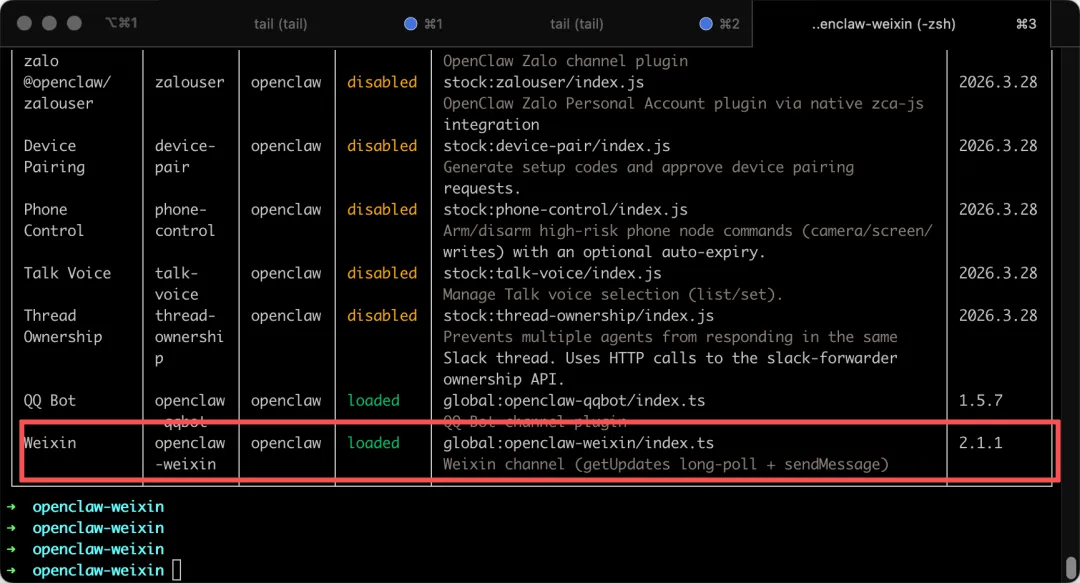The width and height of the screenshot is (1080, 583).
Task: Click 'openclaw' origin in Weixin row
Action: pos(286,442)
